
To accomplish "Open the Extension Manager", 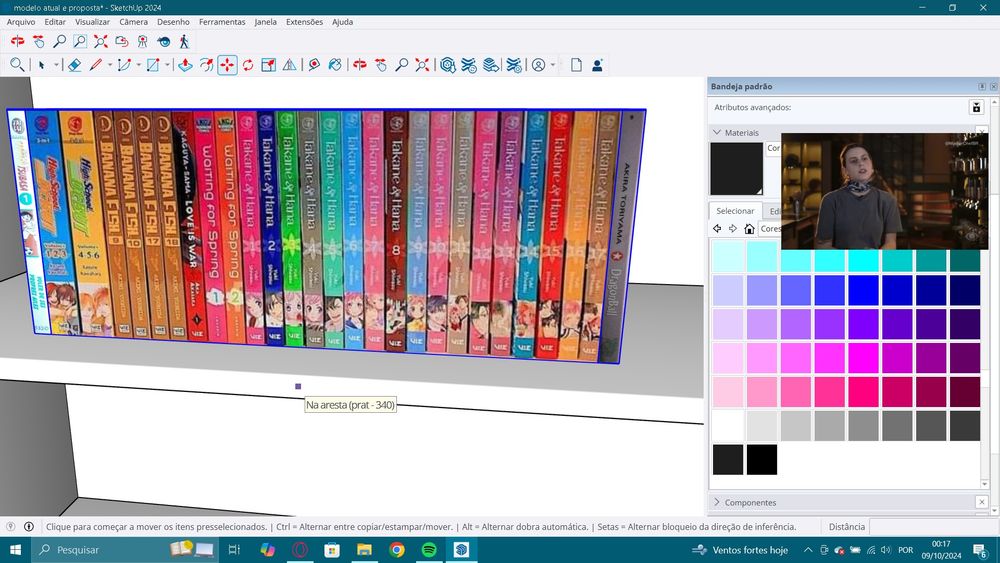I will [x=513, y=65].
